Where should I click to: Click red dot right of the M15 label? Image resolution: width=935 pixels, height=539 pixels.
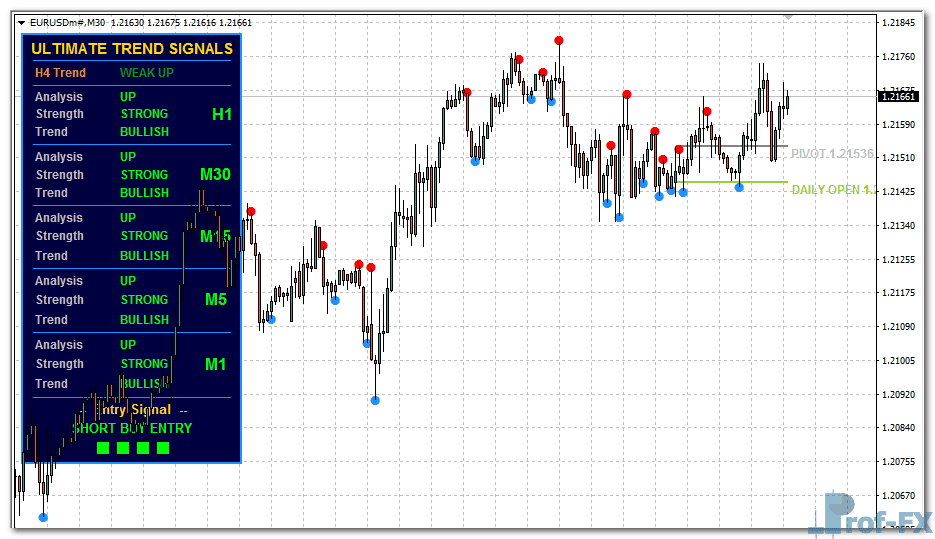tap(251, 211)
